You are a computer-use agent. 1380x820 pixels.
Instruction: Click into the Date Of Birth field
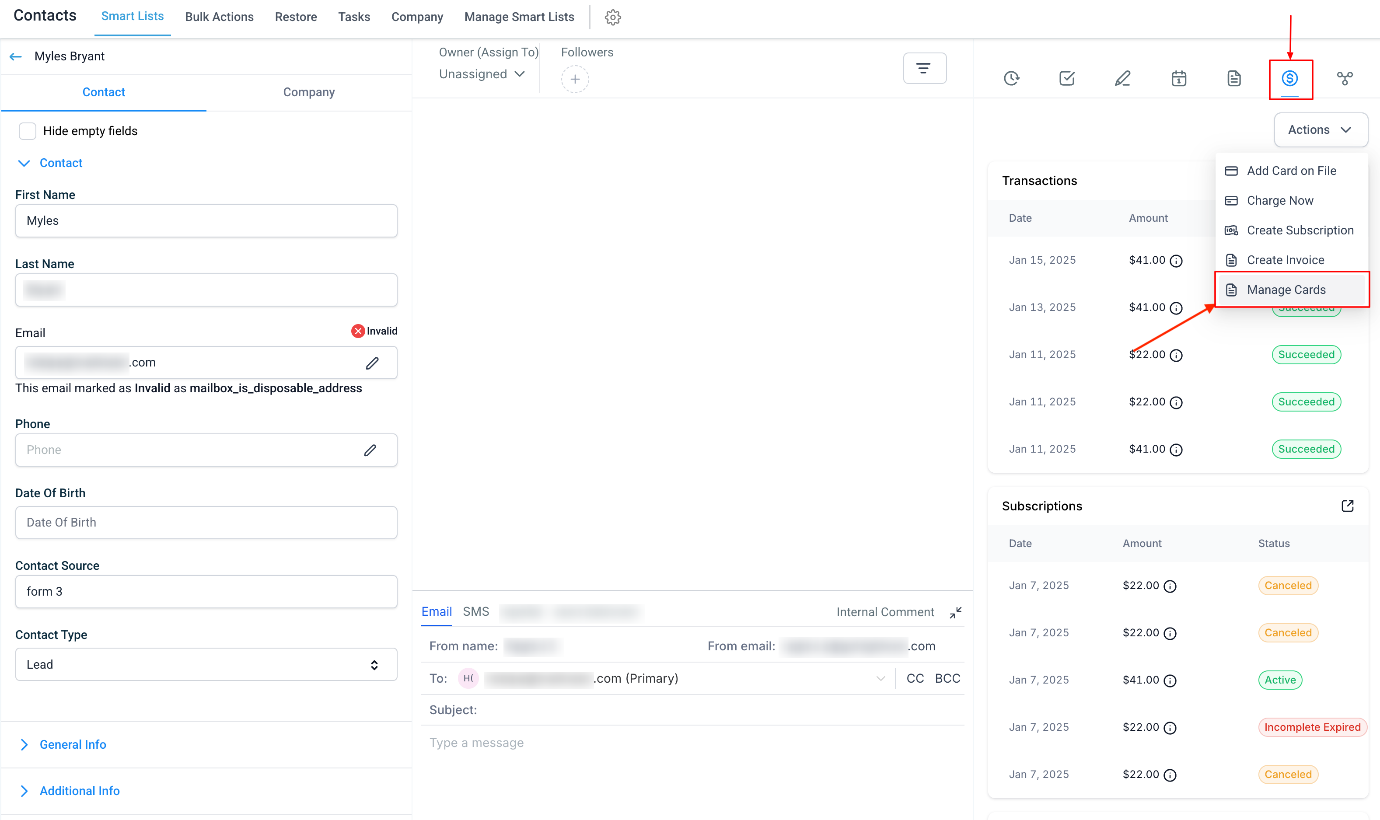coord(206,523)
